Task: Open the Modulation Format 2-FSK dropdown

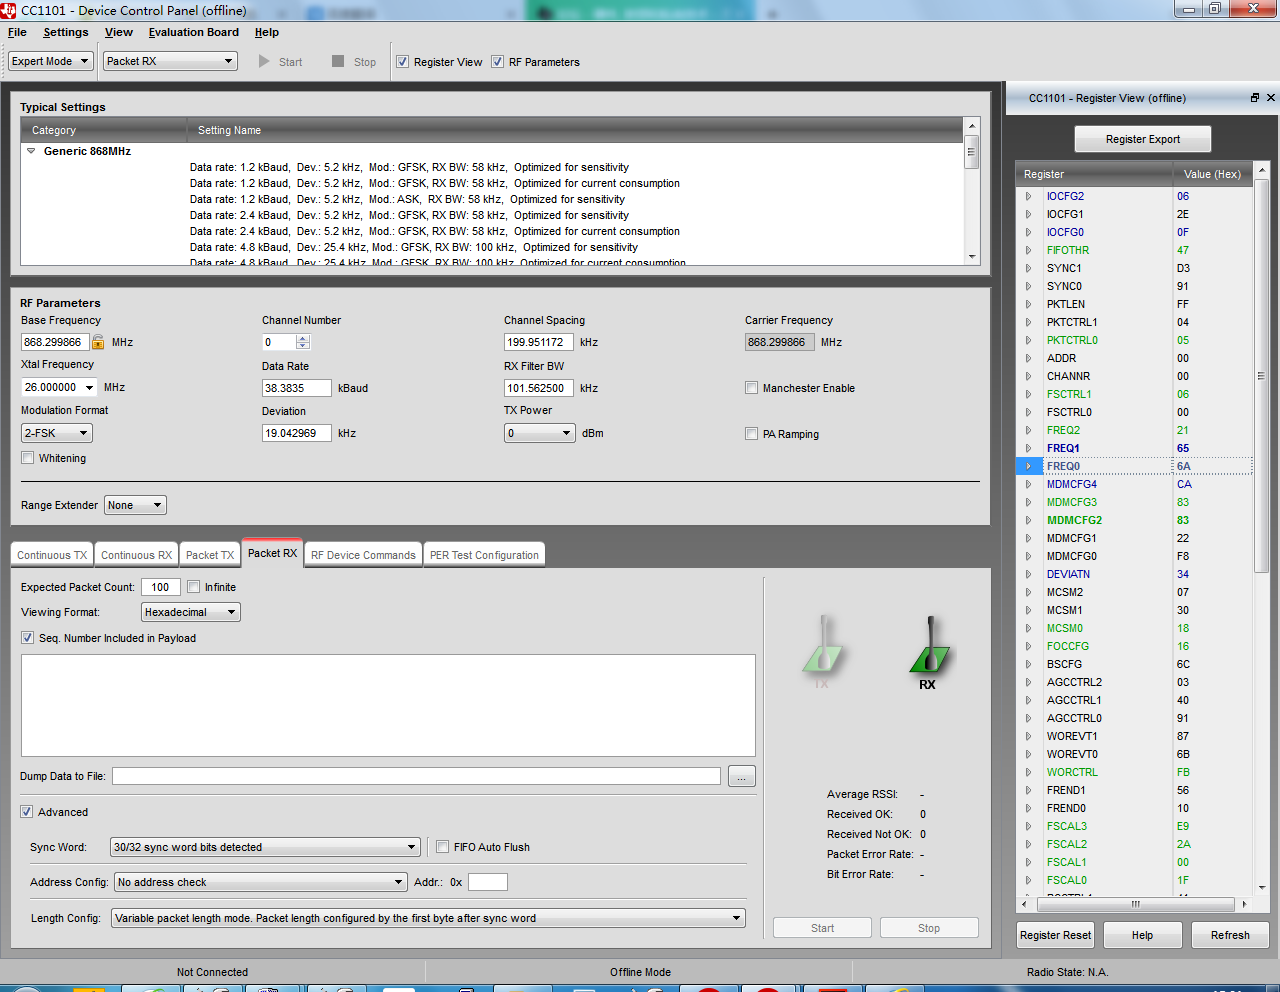Action: click(x=57, y=433)
